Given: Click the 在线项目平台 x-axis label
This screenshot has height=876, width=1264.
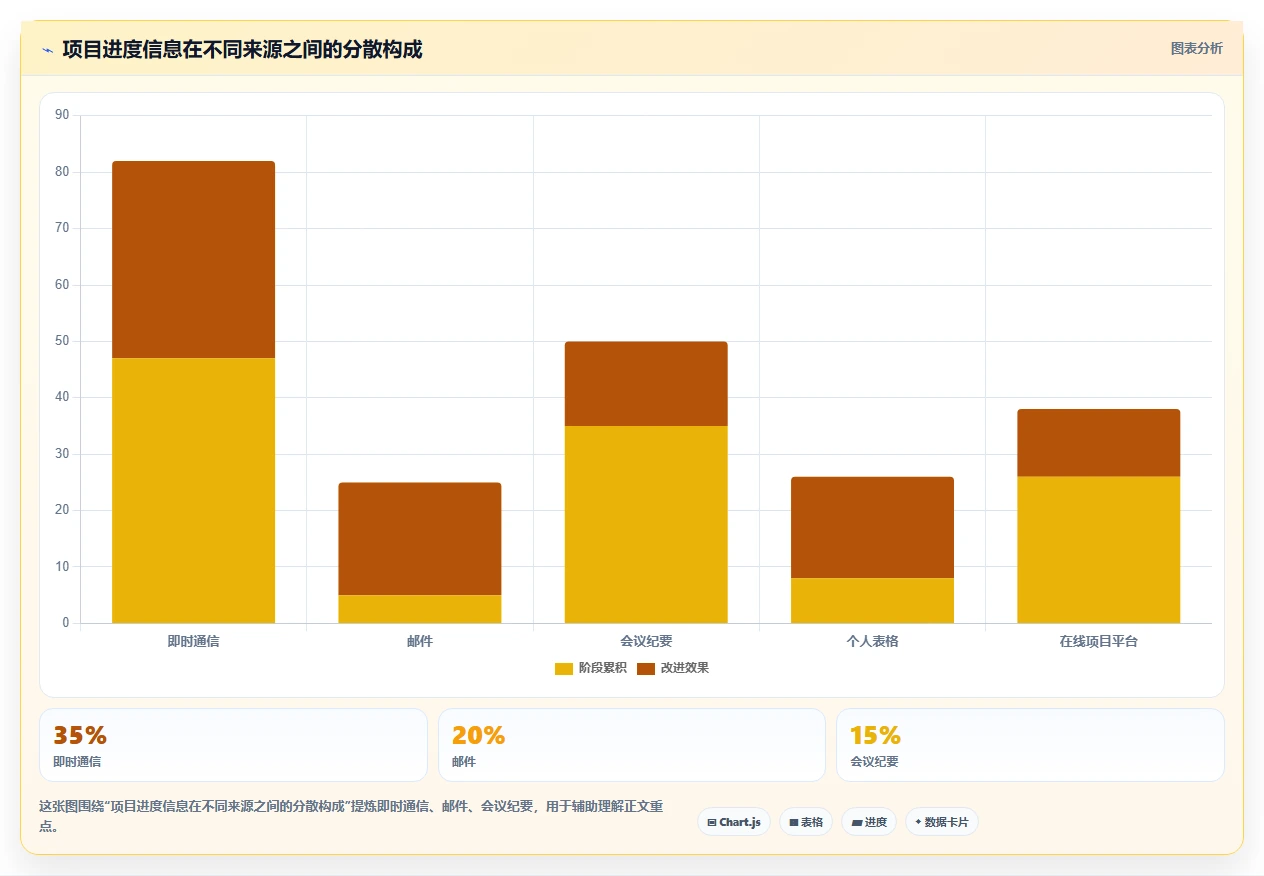Looking at the screenshot, I should tap(1098, 641).
